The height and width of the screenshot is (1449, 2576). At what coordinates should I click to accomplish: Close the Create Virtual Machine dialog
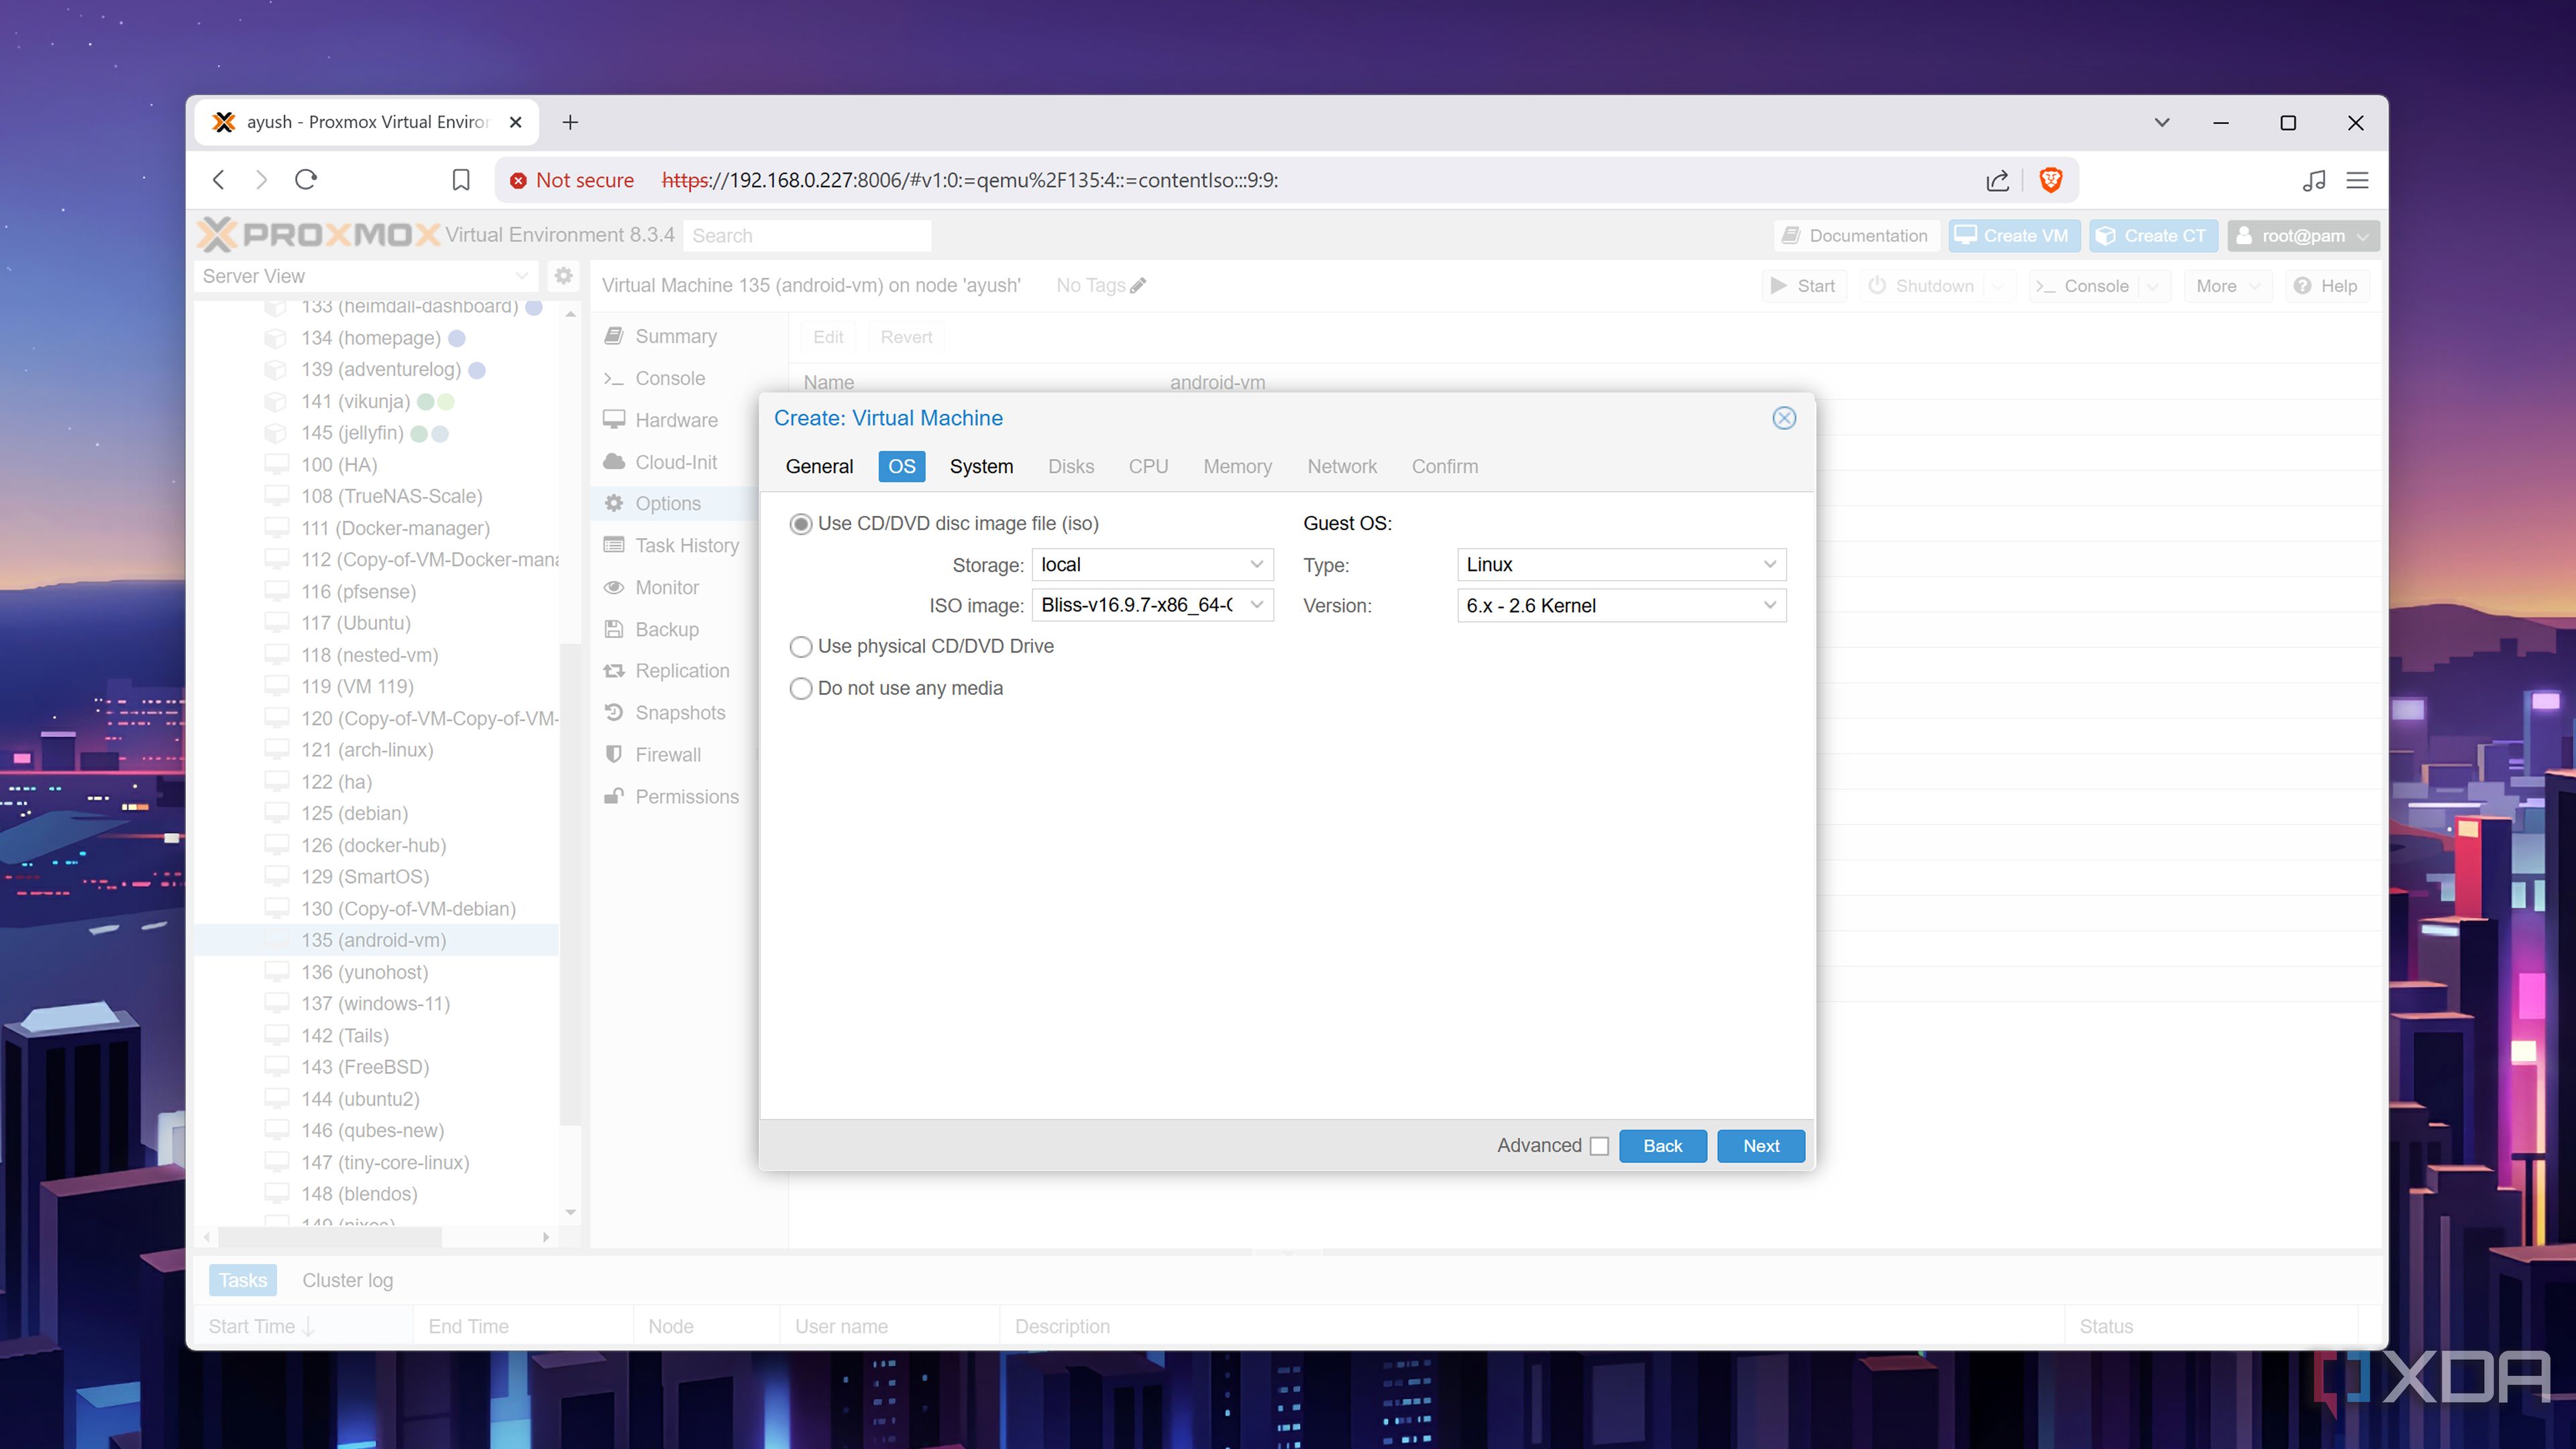[1784, 418]
